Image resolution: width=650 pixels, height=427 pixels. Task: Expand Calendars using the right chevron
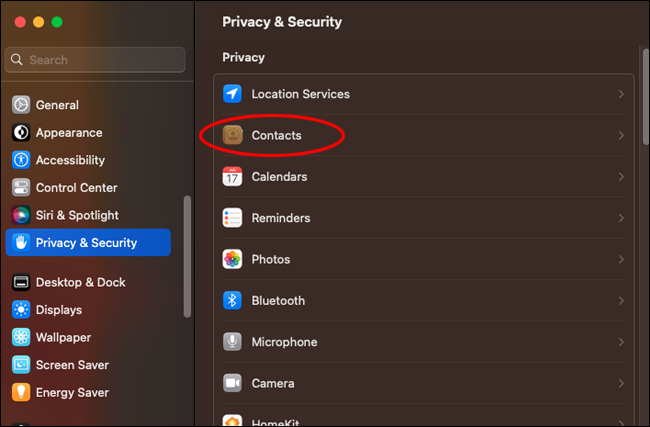(x=621, y=177)
